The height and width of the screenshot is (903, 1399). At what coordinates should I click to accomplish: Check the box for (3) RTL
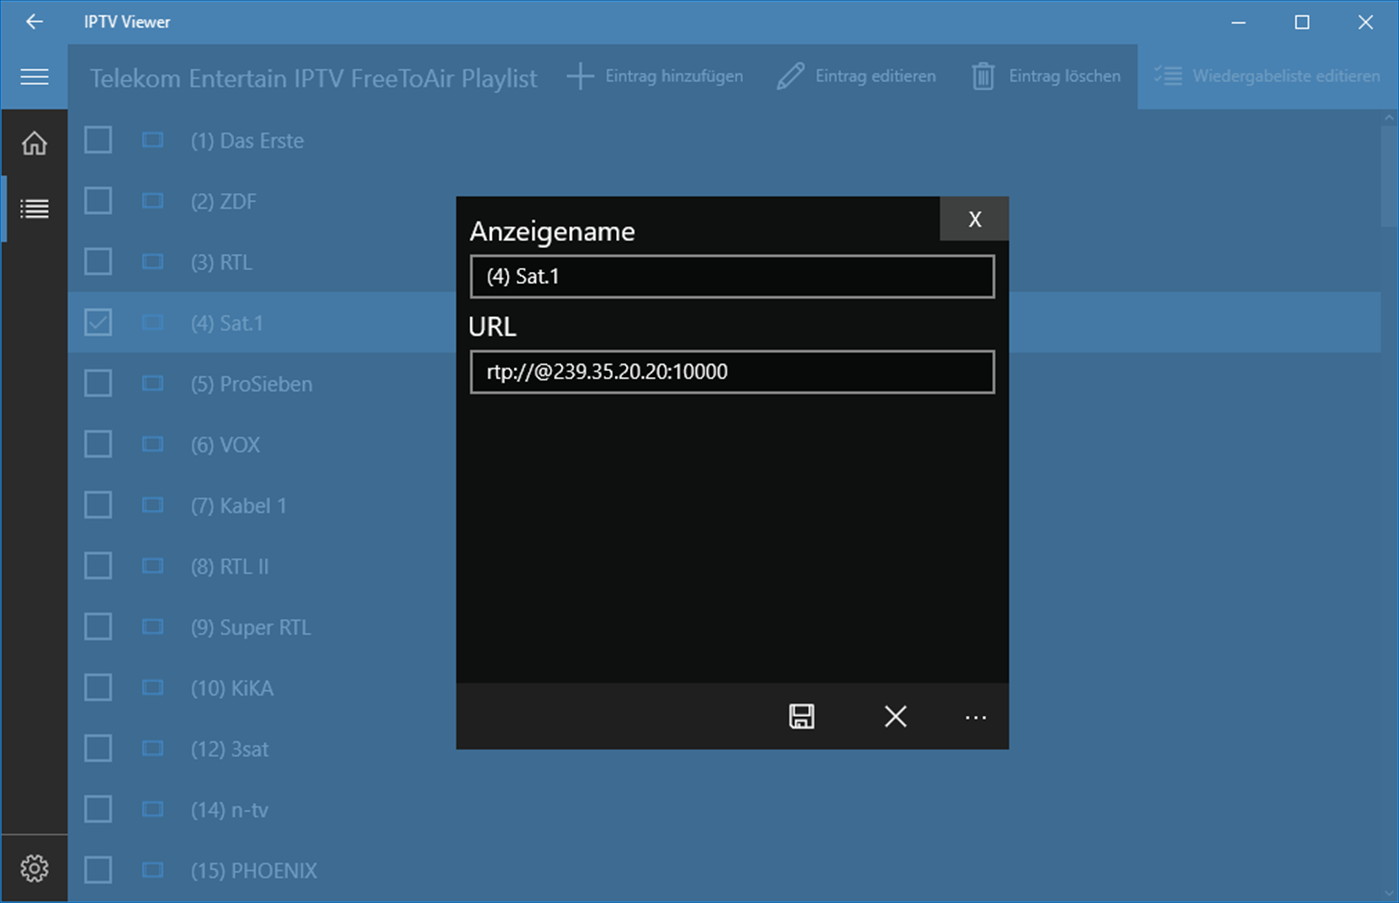(98, 262)
